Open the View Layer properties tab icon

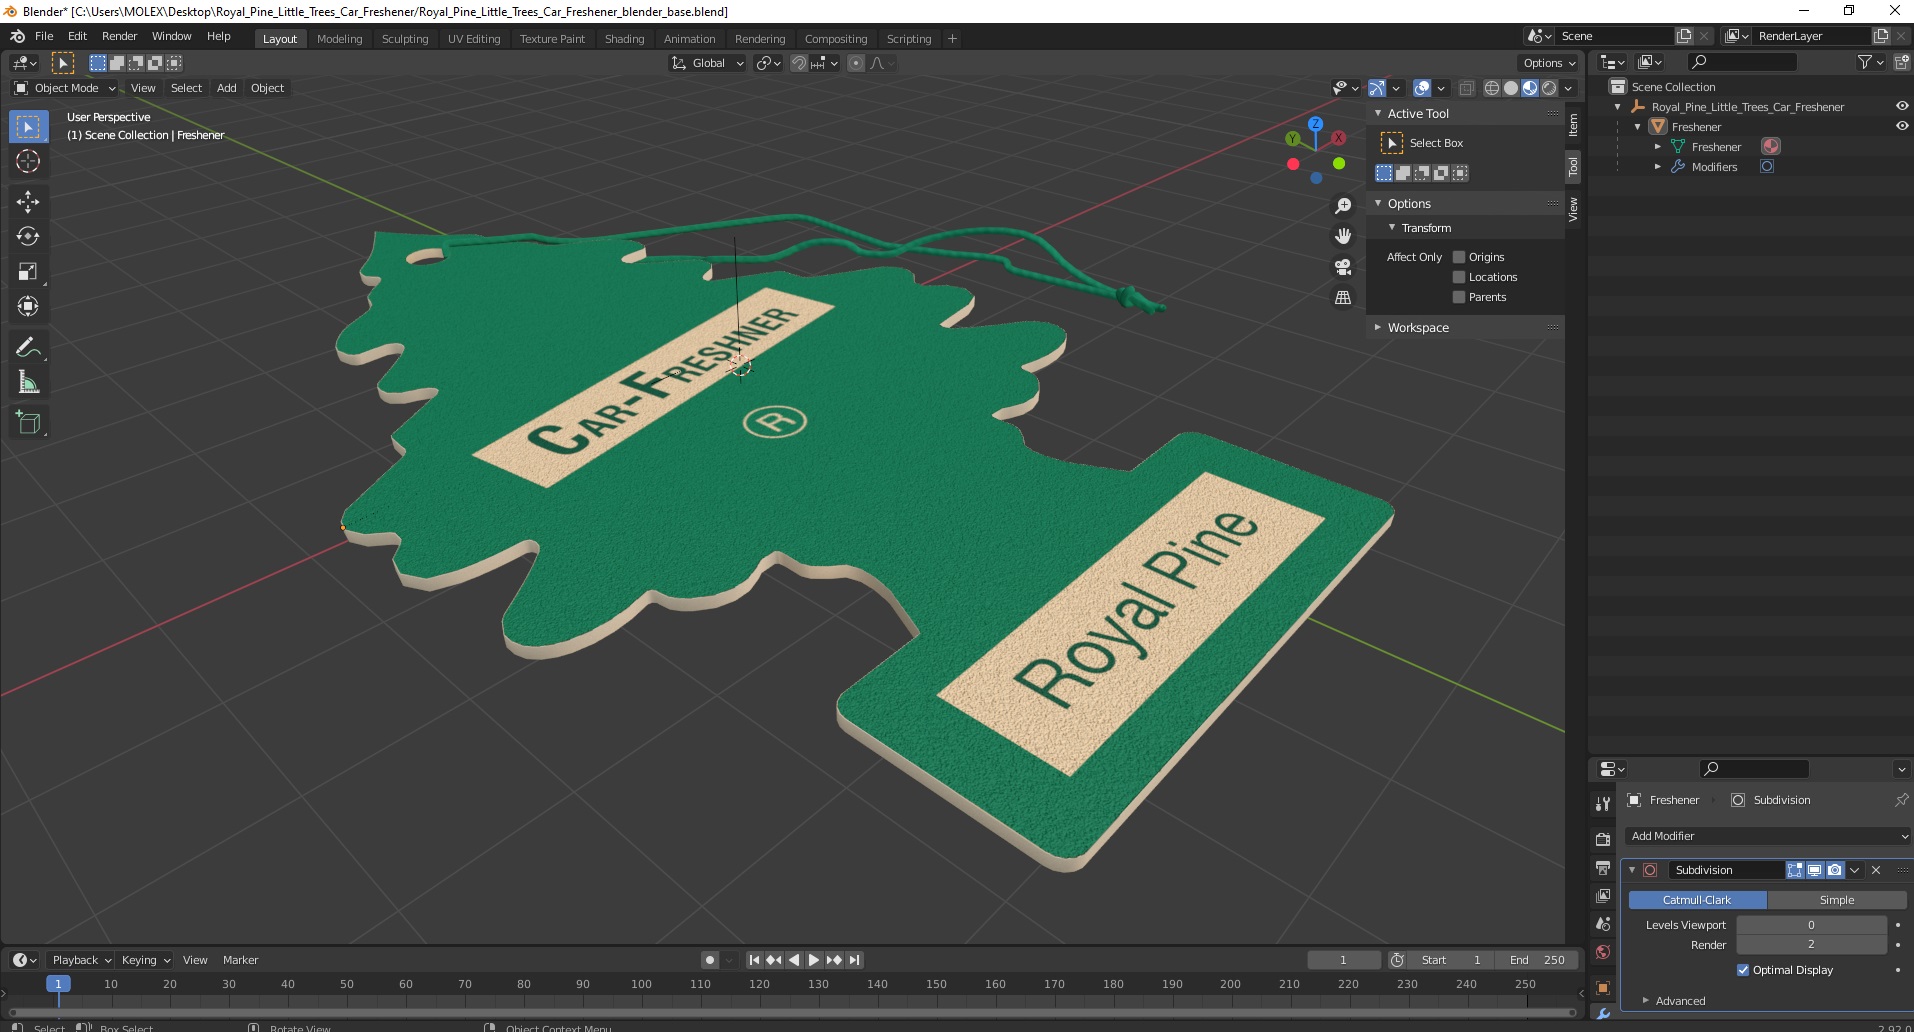tap(1603, 895)
